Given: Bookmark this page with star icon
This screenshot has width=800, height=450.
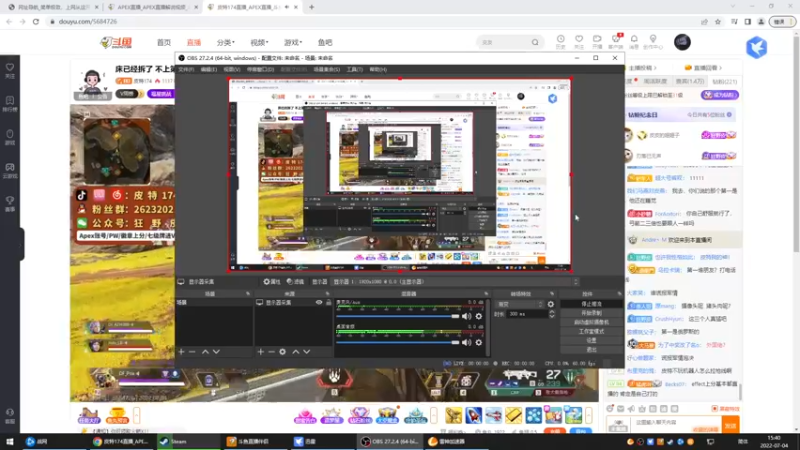Looking at the screenshot, I should click(x=718, y=21).
